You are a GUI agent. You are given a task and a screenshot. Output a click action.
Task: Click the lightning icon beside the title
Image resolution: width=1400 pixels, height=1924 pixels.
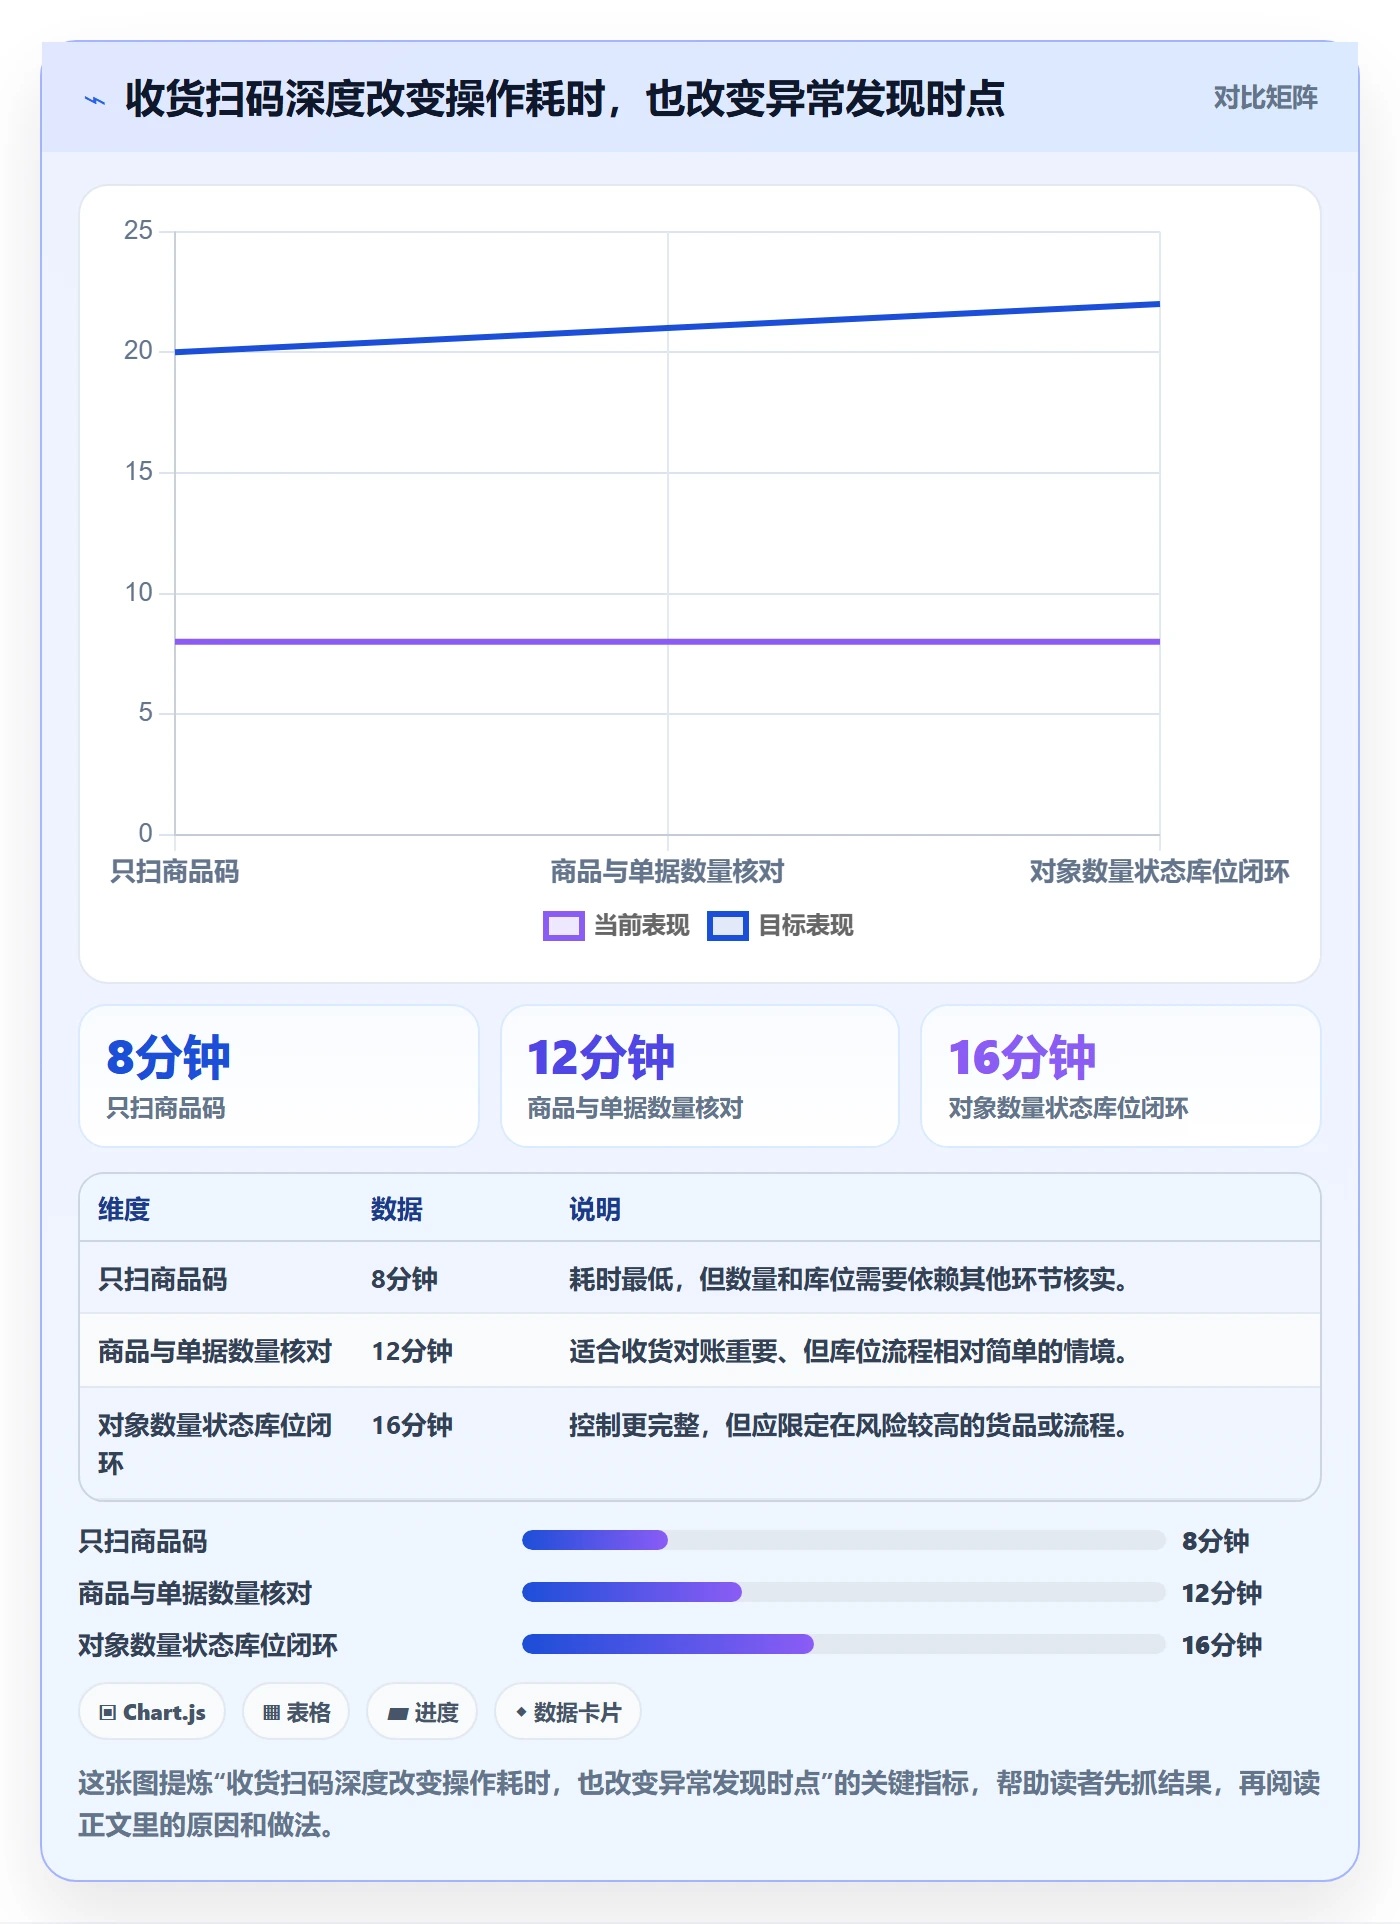click(x=95, y=100)
